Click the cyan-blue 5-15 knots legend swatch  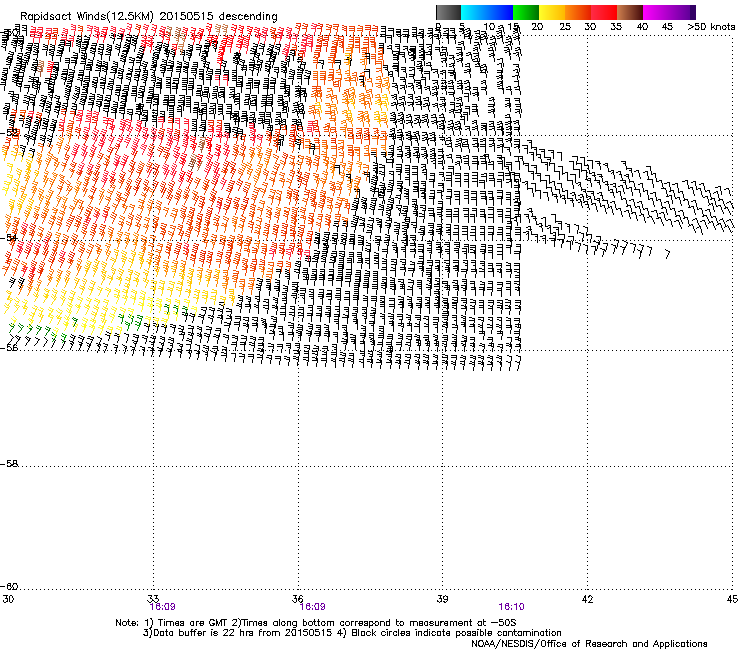pyautogui.click(x=487, y=12)
